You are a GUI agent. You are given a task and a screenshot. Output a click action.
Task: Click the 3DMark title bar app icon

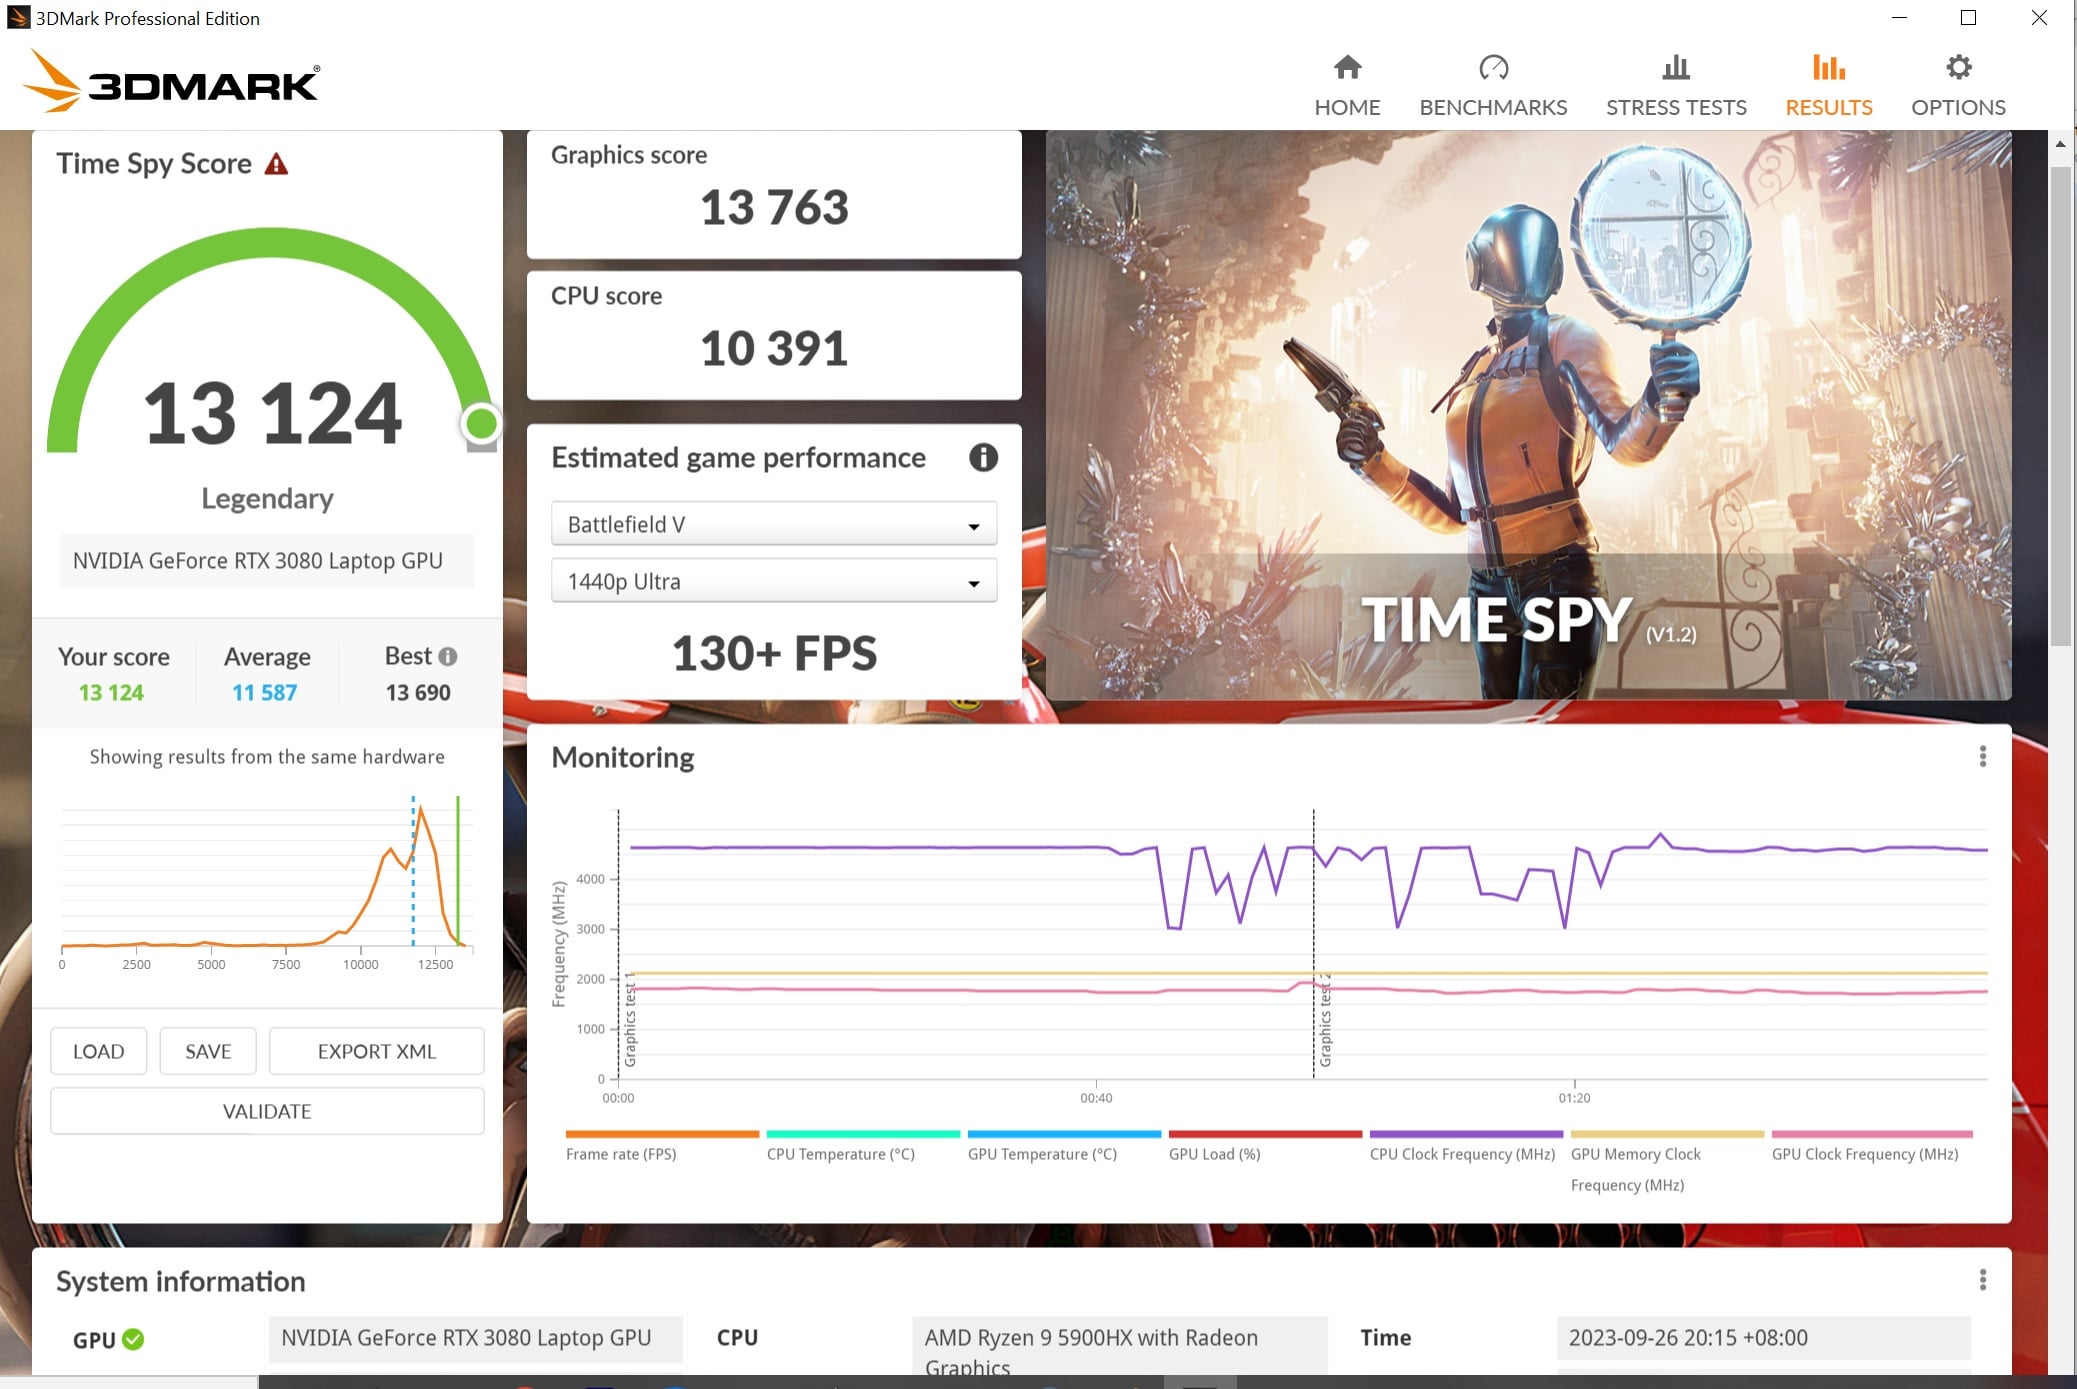point(18,18)
